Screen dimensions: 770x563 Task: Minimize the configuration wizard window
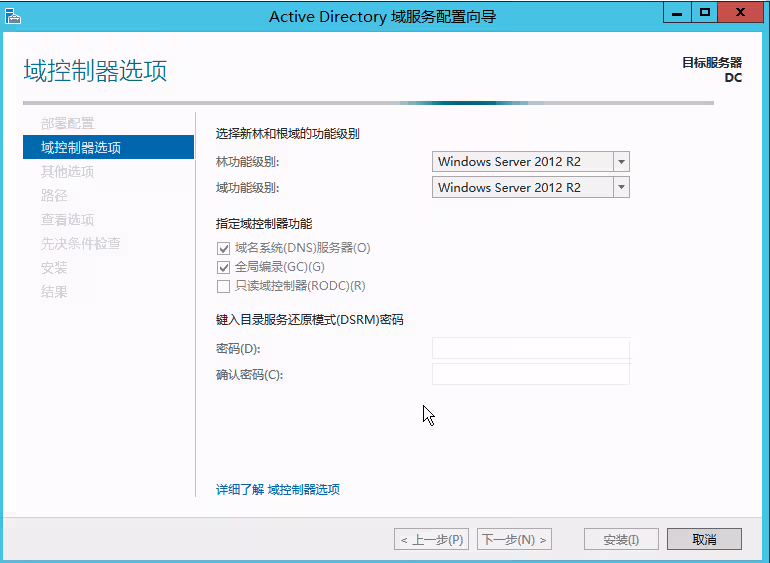point(678,13)
